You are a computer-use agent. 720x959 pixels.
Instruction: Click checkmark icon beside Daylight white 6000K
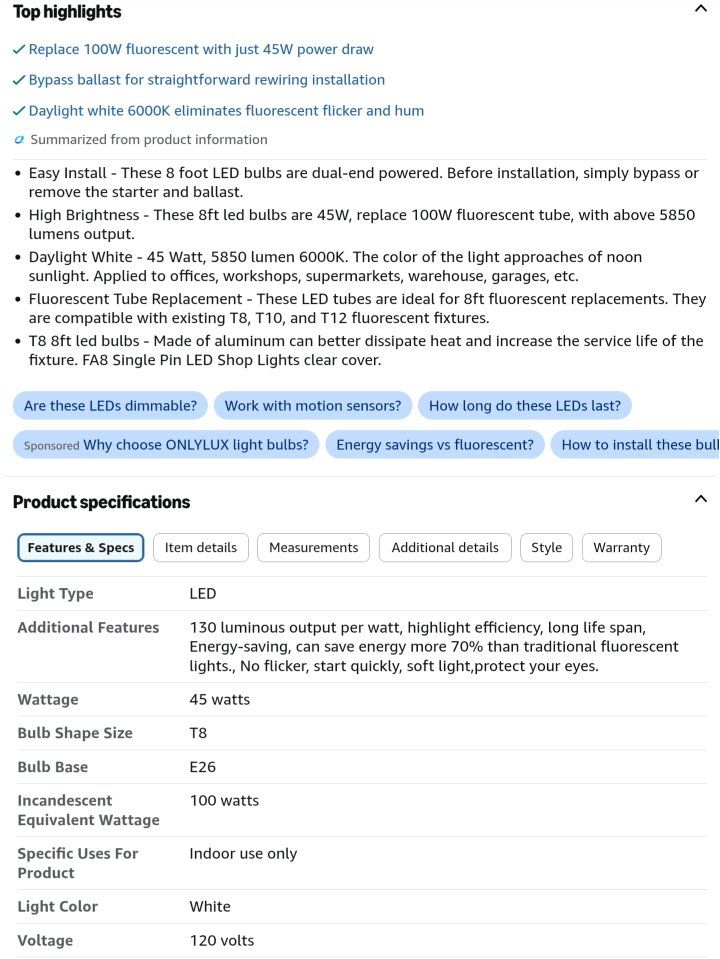(19, 111)
